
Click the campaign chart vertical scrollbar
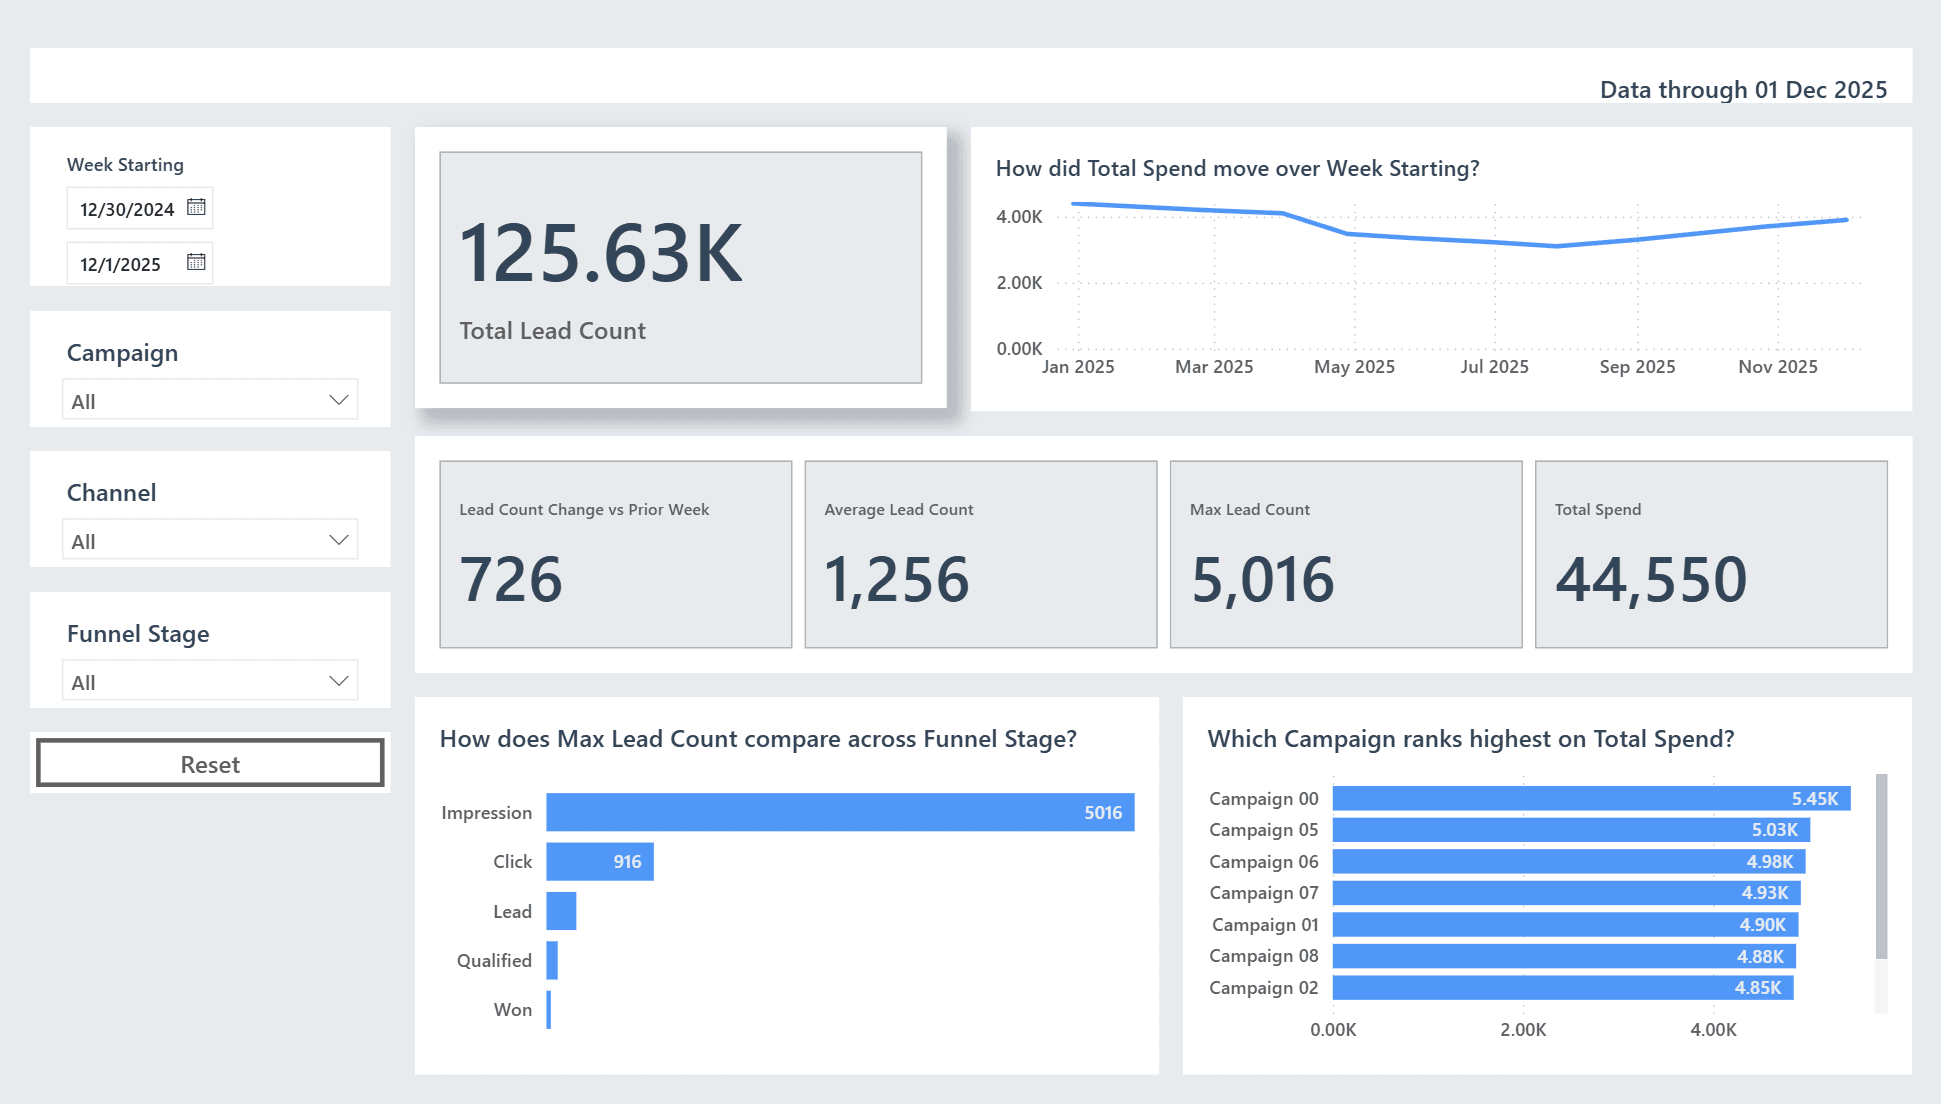pos(1881,866)
